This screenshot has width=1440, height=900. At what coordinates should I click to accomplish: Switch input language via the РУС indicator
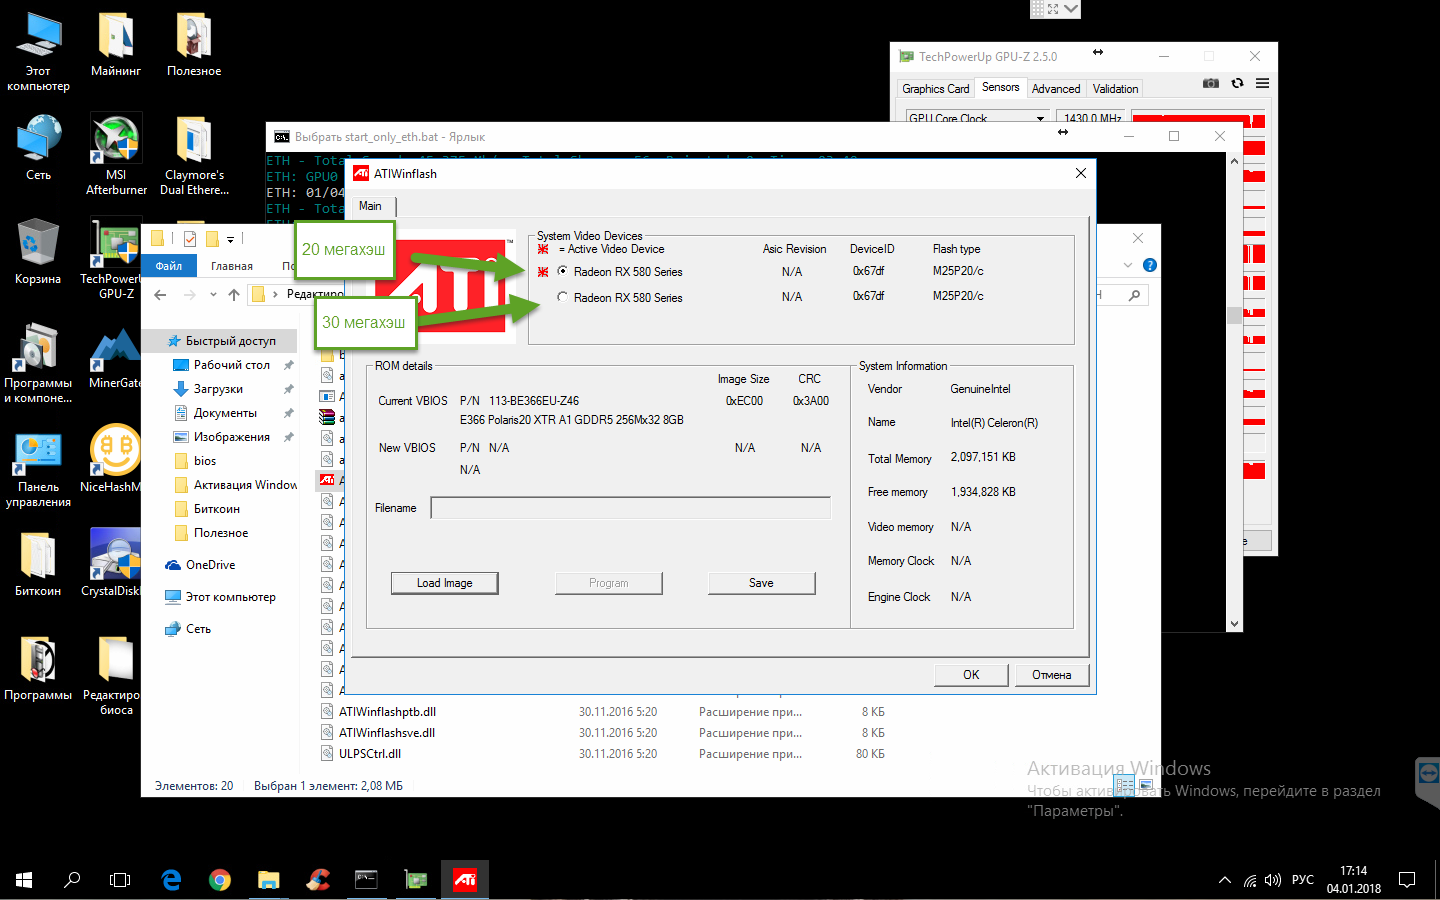(1303, 880)
